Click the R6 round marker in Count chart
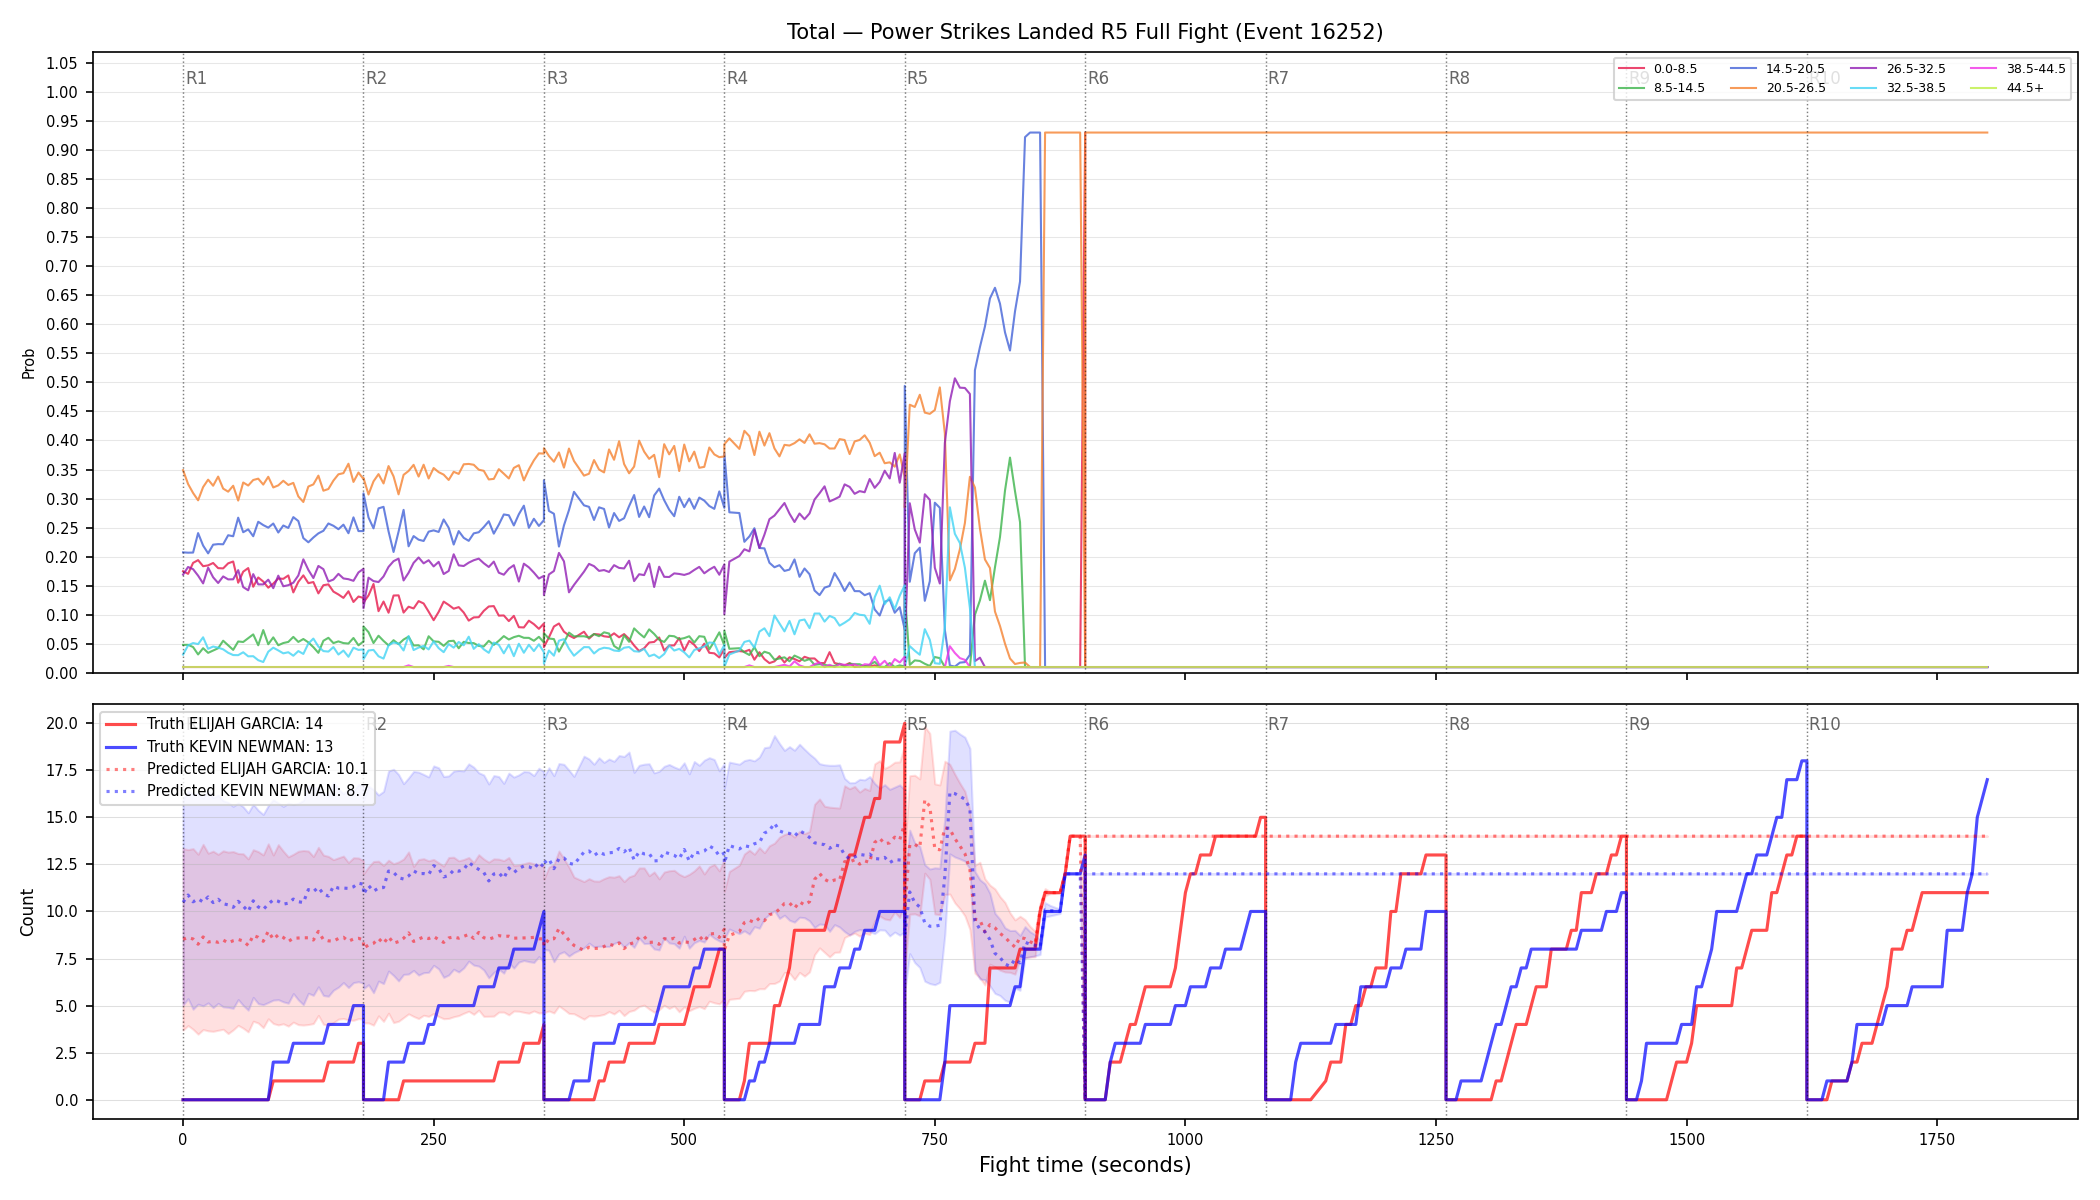This screenshot has width=2100, height=1200. tap(1098, 724)
